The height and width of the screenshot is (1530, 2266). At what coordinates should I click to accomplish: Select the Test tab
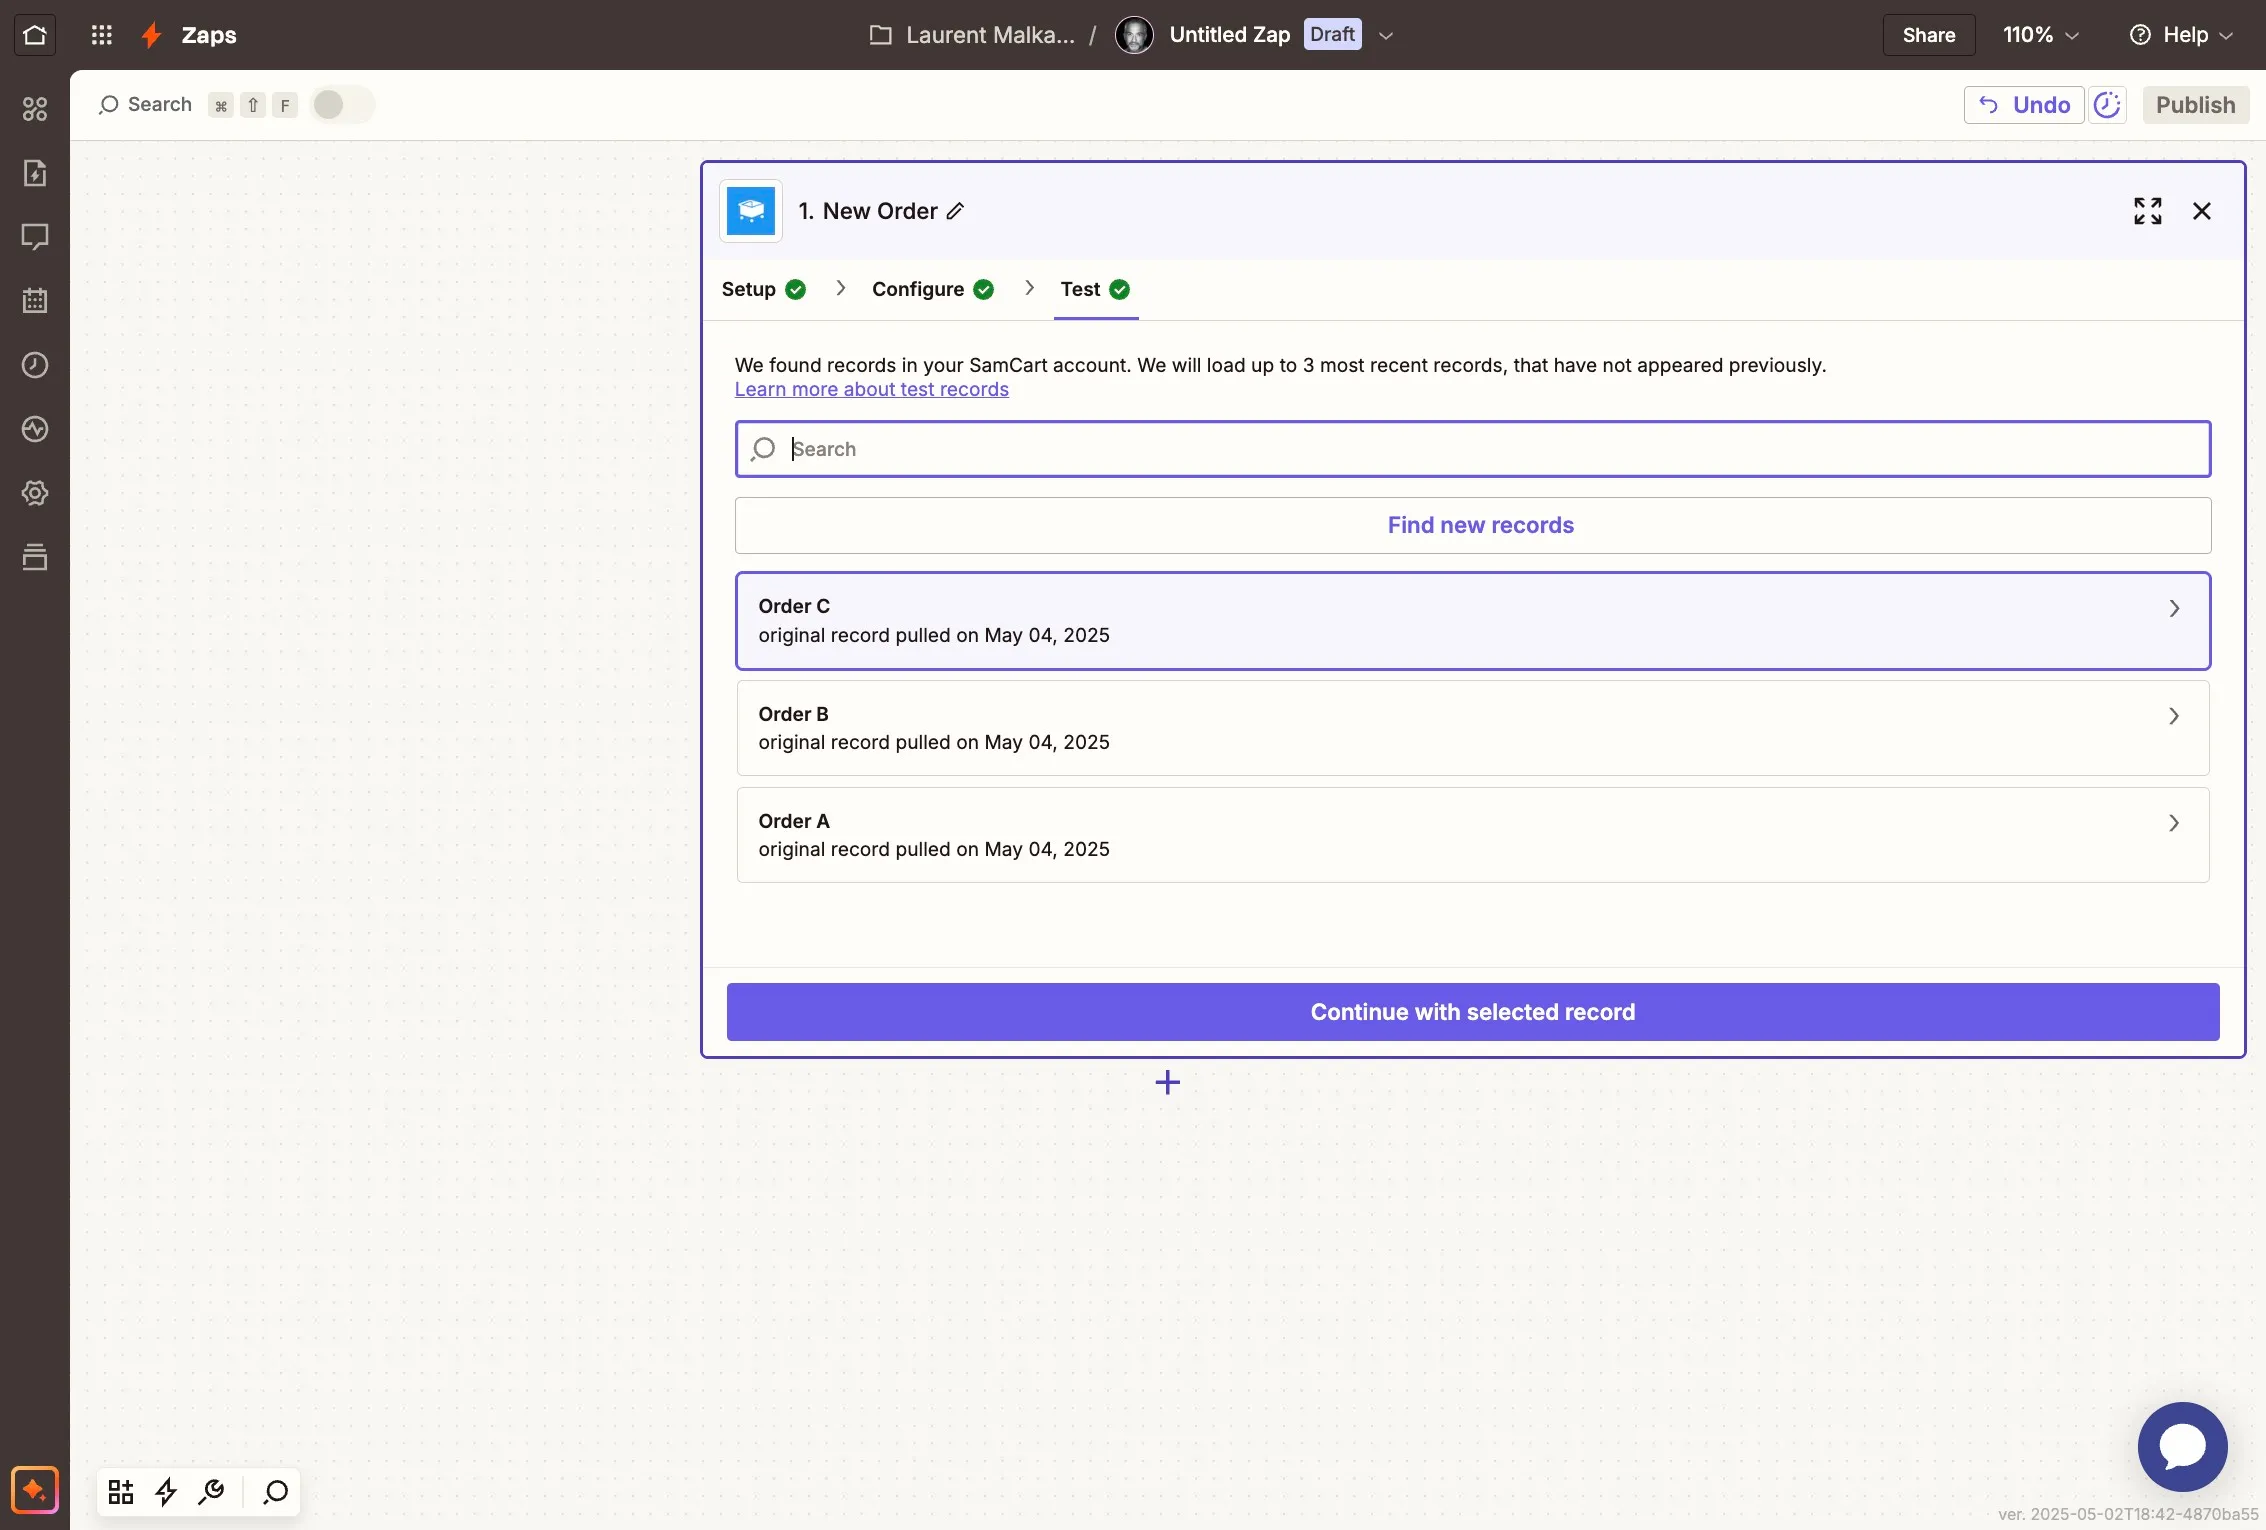click(1095, 289)
